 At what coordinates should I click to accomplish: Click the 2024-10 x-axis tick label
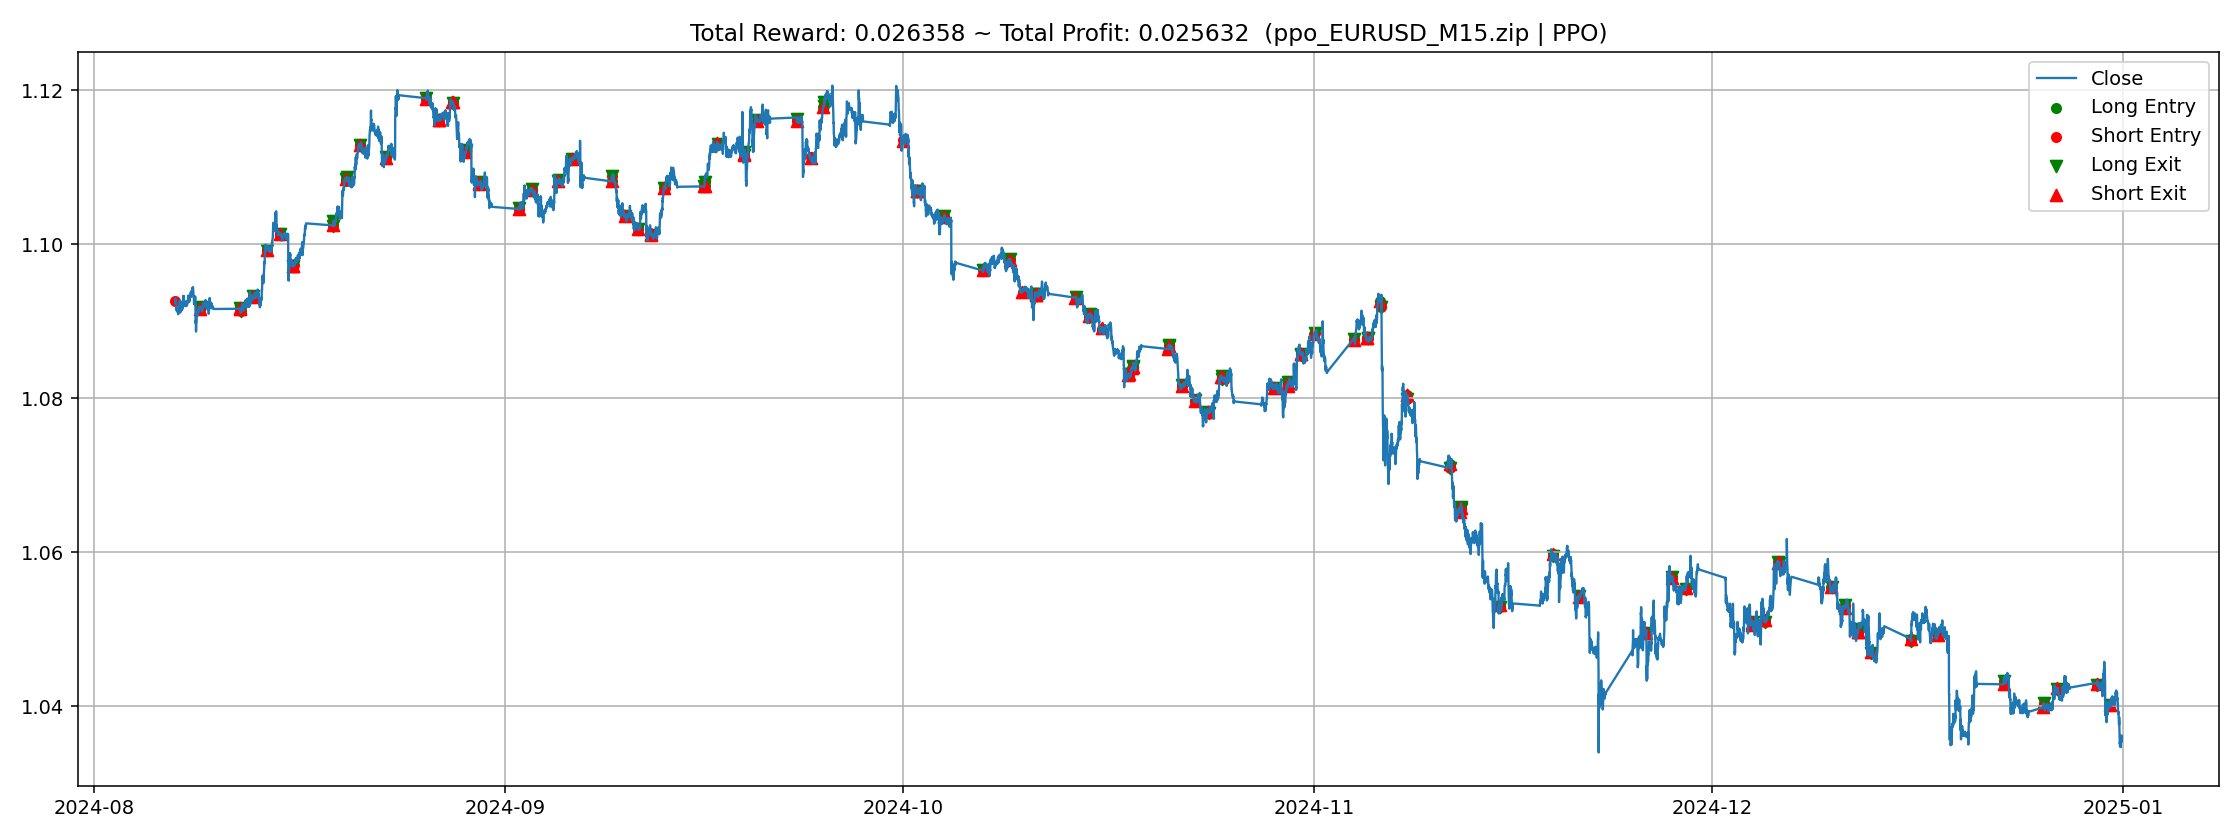[902, 807]
